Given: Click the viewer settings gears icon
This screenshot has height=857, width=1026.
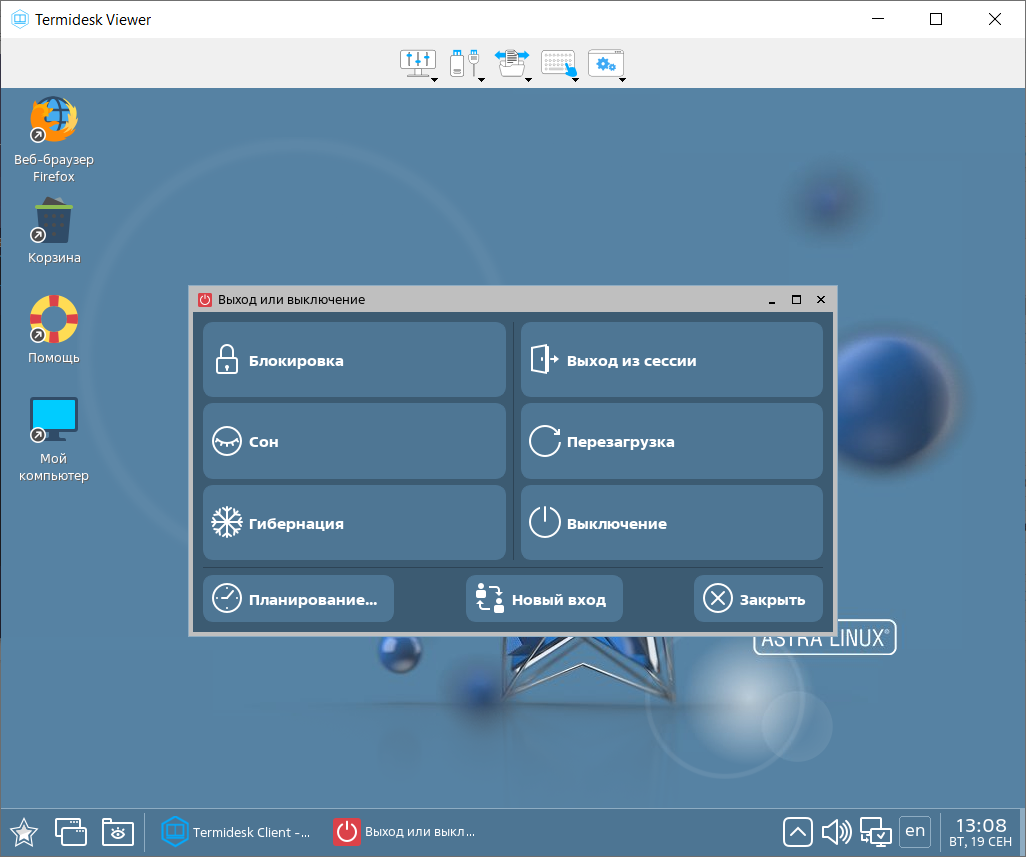Looking at the screenshot, I should (606, 64).
